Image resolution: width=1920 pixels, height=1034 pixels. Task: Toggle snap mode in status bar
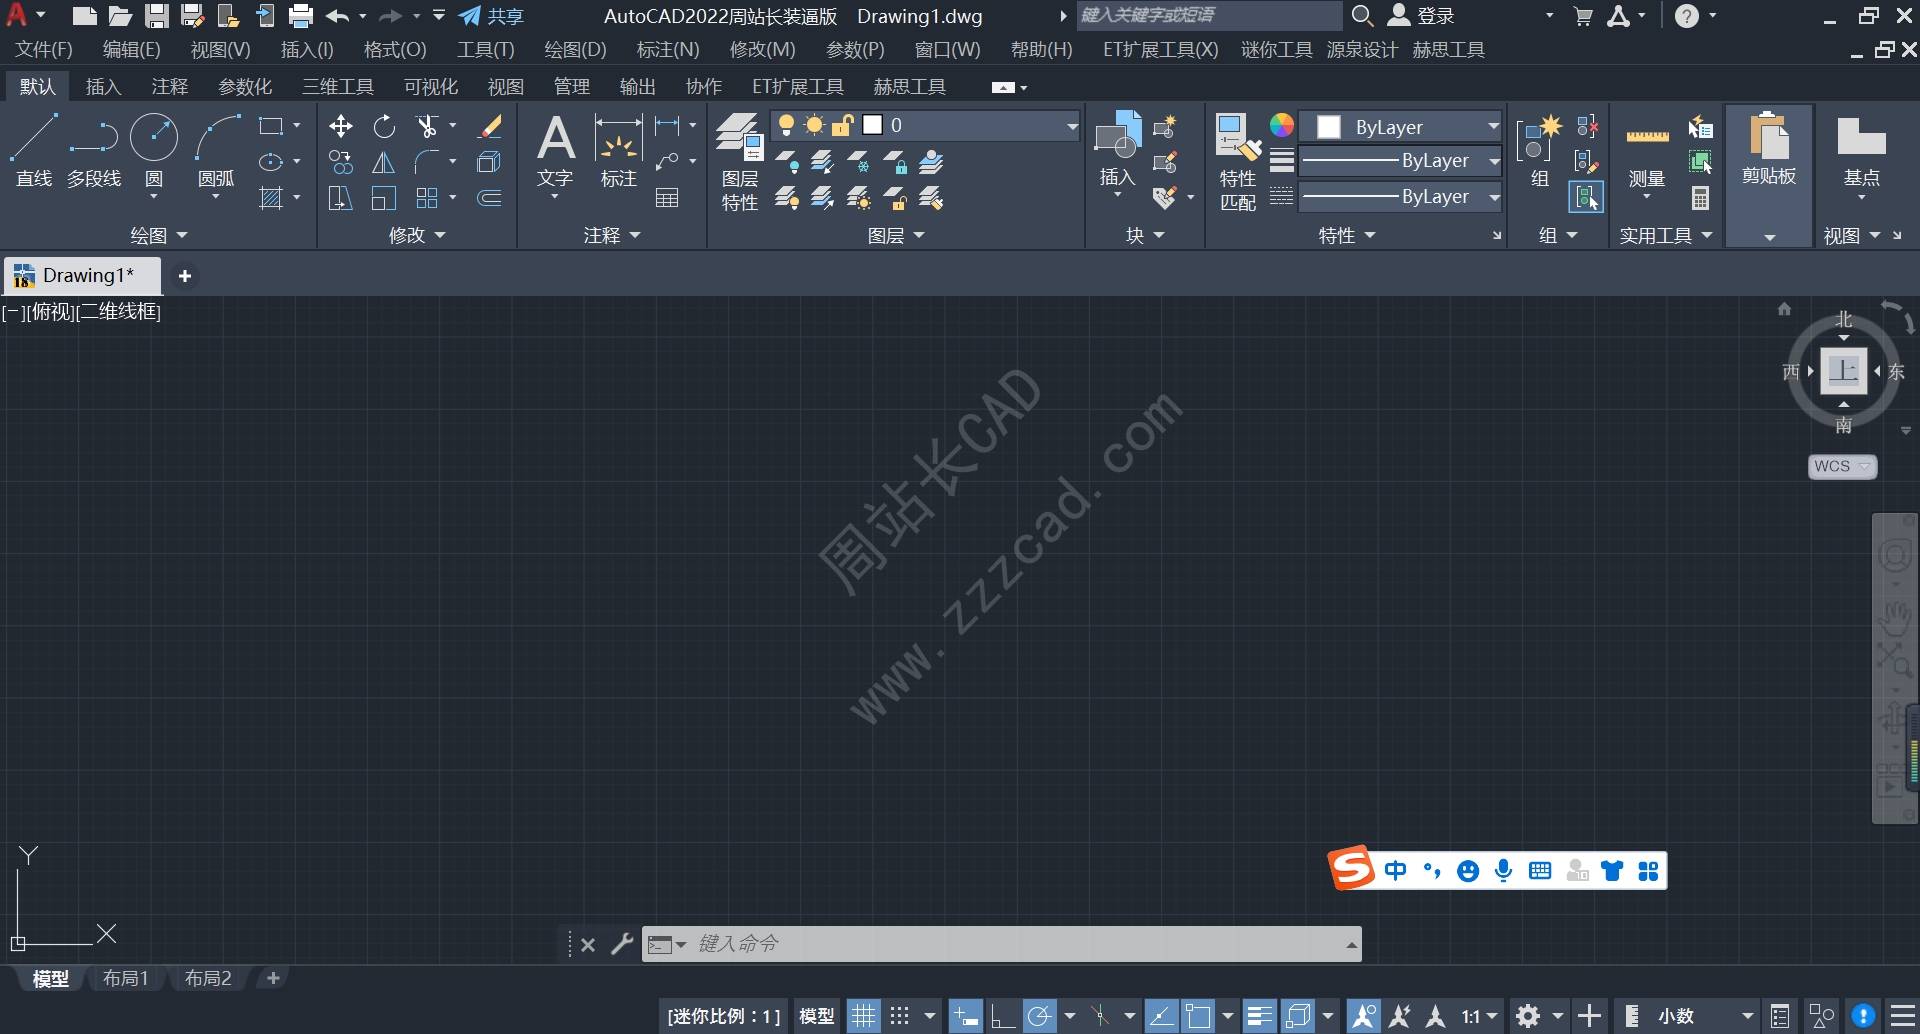900,1016
